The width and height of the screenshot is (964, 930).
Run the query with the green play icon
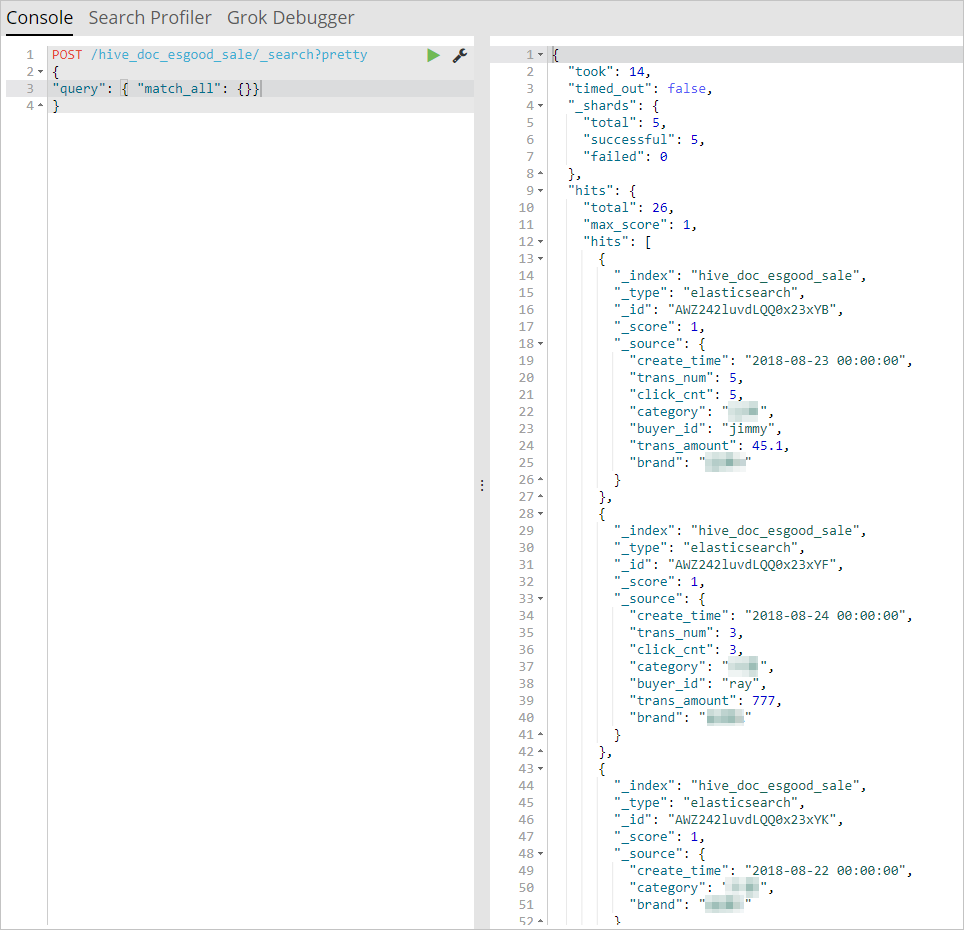coord(433,55)
